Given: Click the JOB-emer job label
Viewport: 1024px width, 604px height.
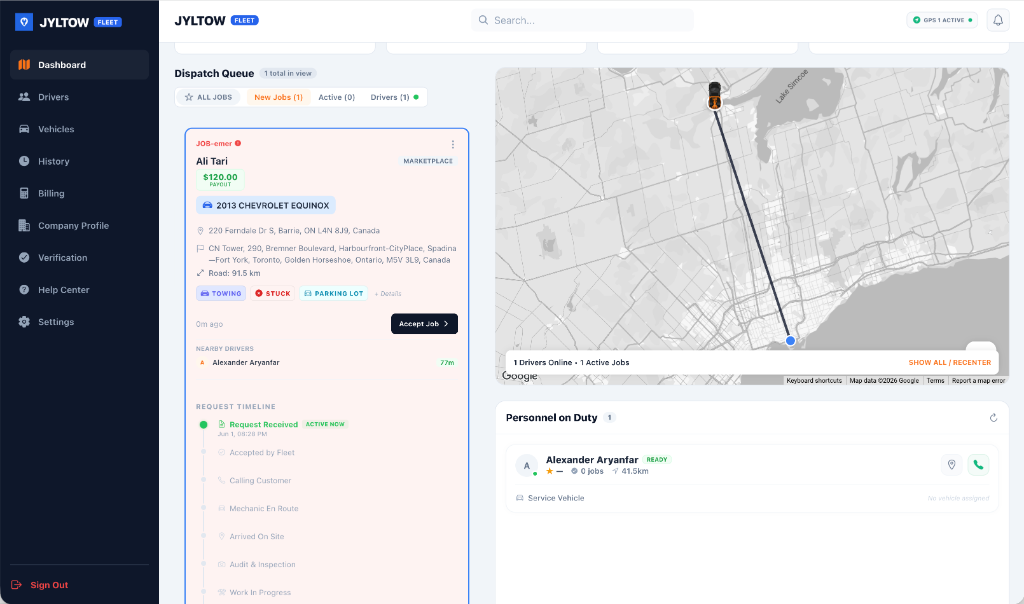Looking at the screenshot, I should 214,143.
